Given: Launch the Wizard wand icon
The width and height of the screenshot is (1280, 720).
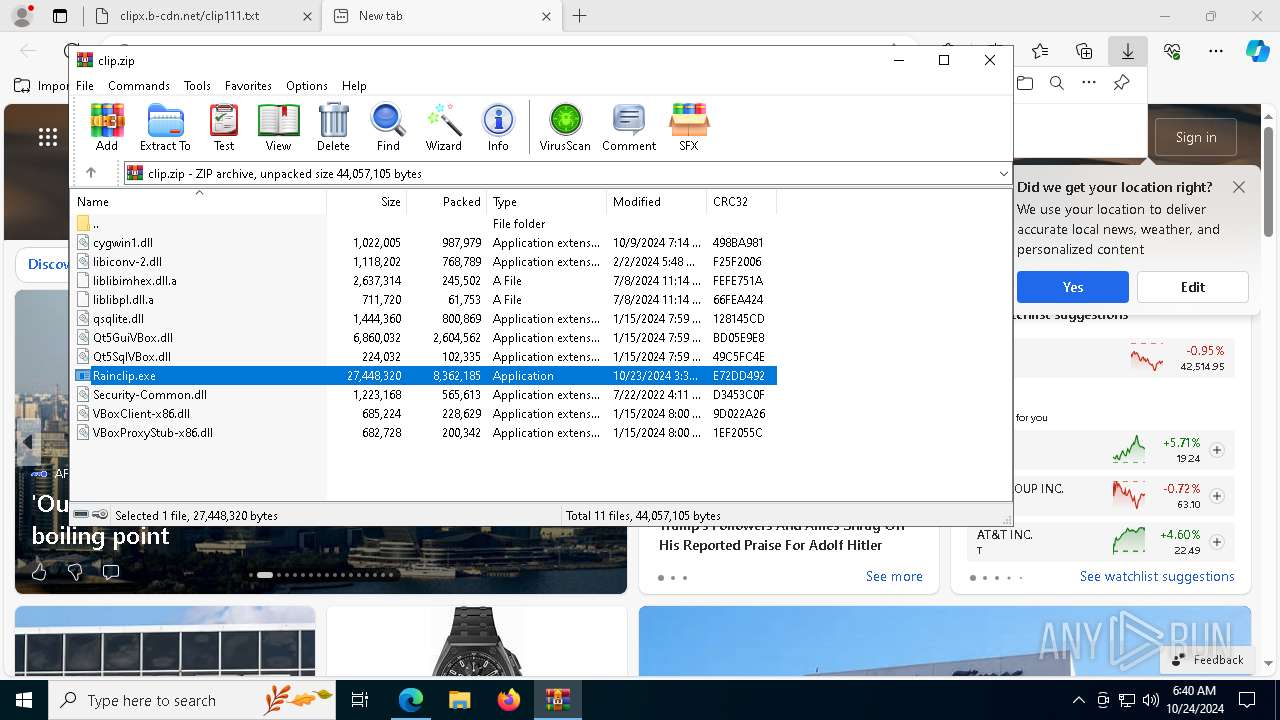Looking at the screenshot, I should pyautogui.click(x=443, y=127).
